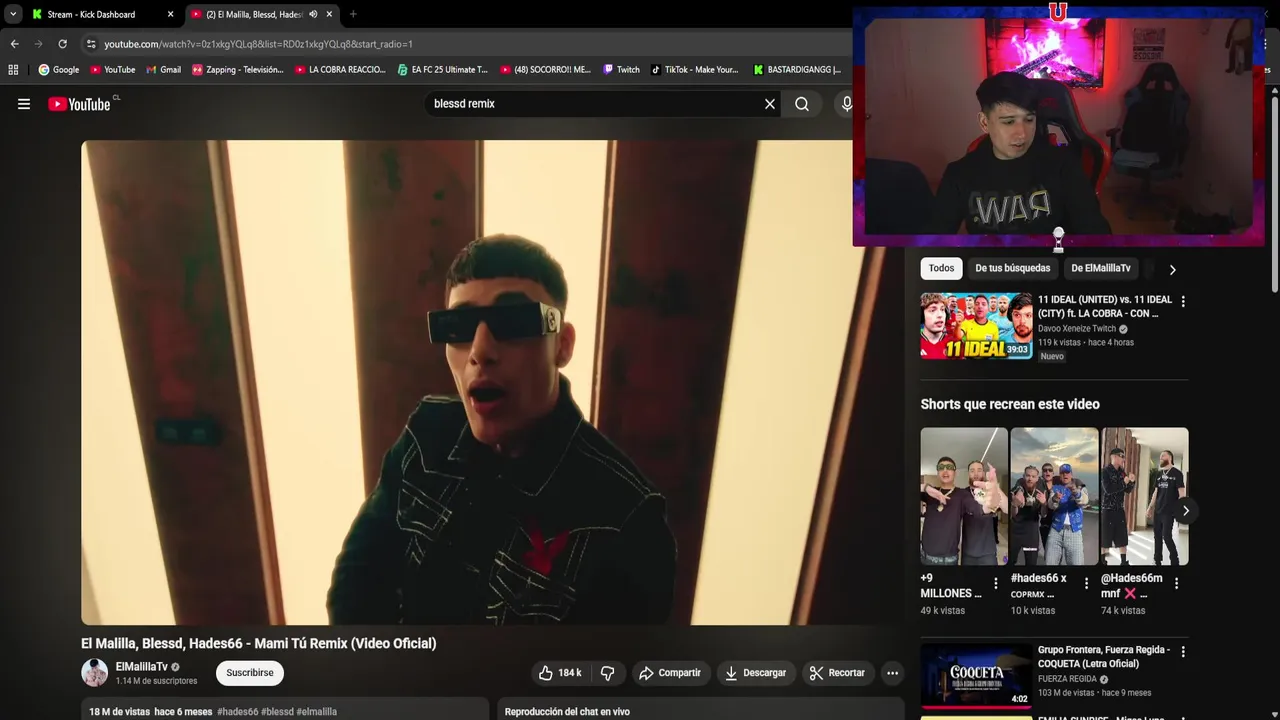Open the Gmail bookmark
Image resolution: width=1280 pixels, height=720 pixels.
(163, 70)
